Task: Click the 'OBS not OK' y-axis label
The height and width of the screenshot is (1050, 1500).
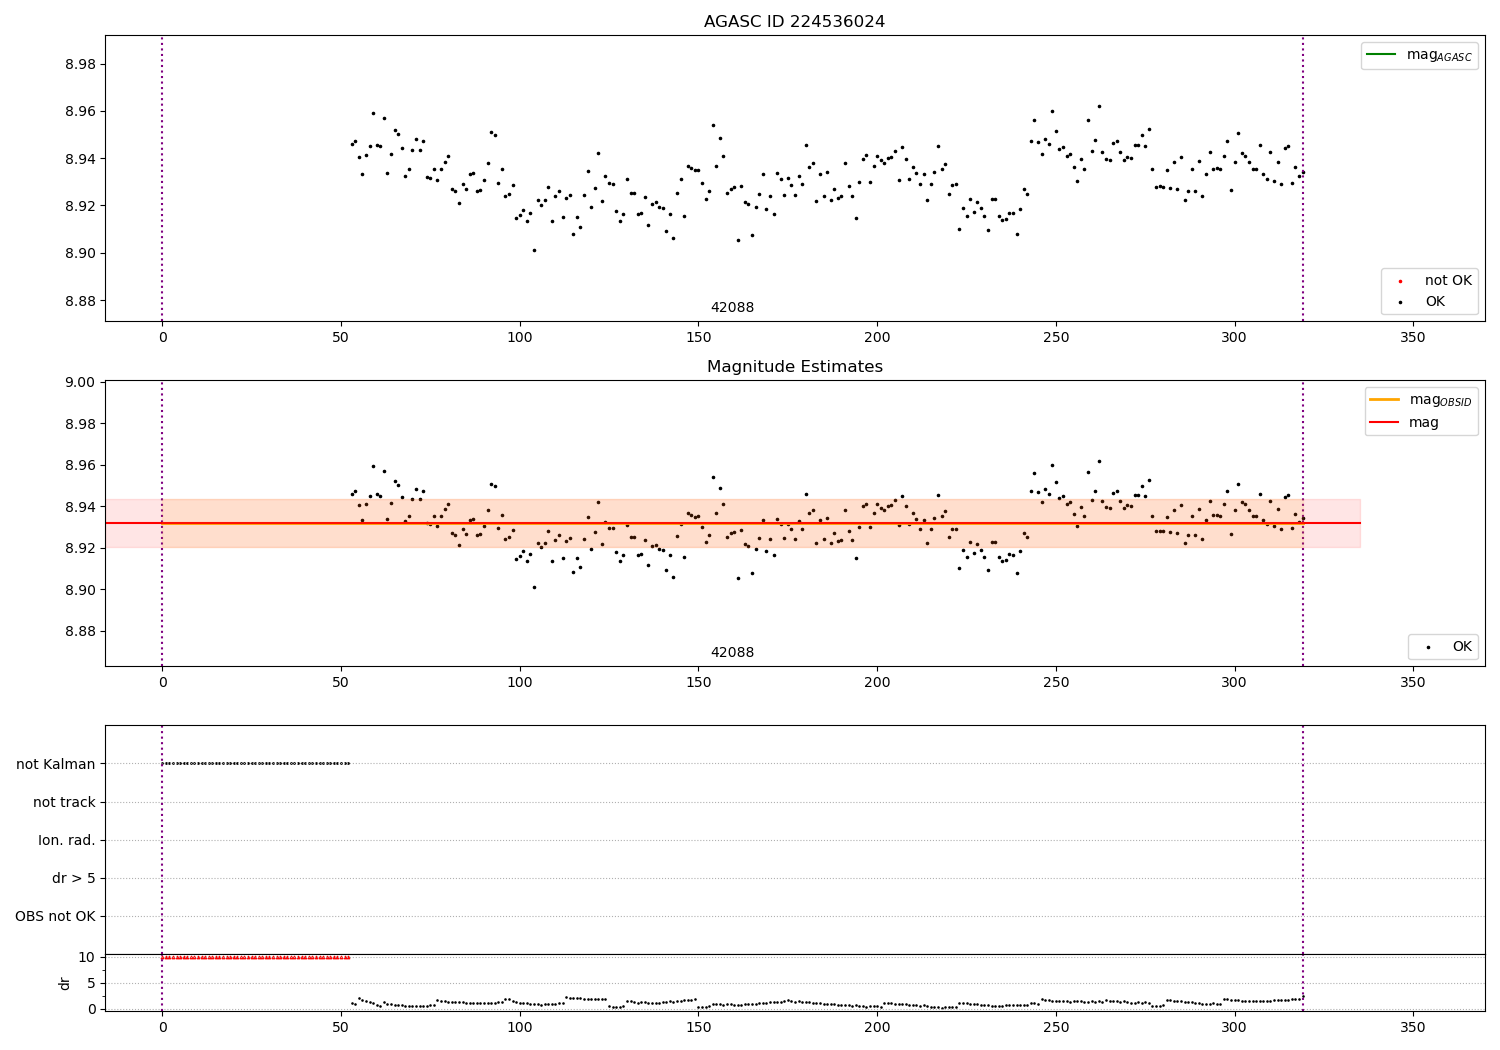Action: pos(55,916)
